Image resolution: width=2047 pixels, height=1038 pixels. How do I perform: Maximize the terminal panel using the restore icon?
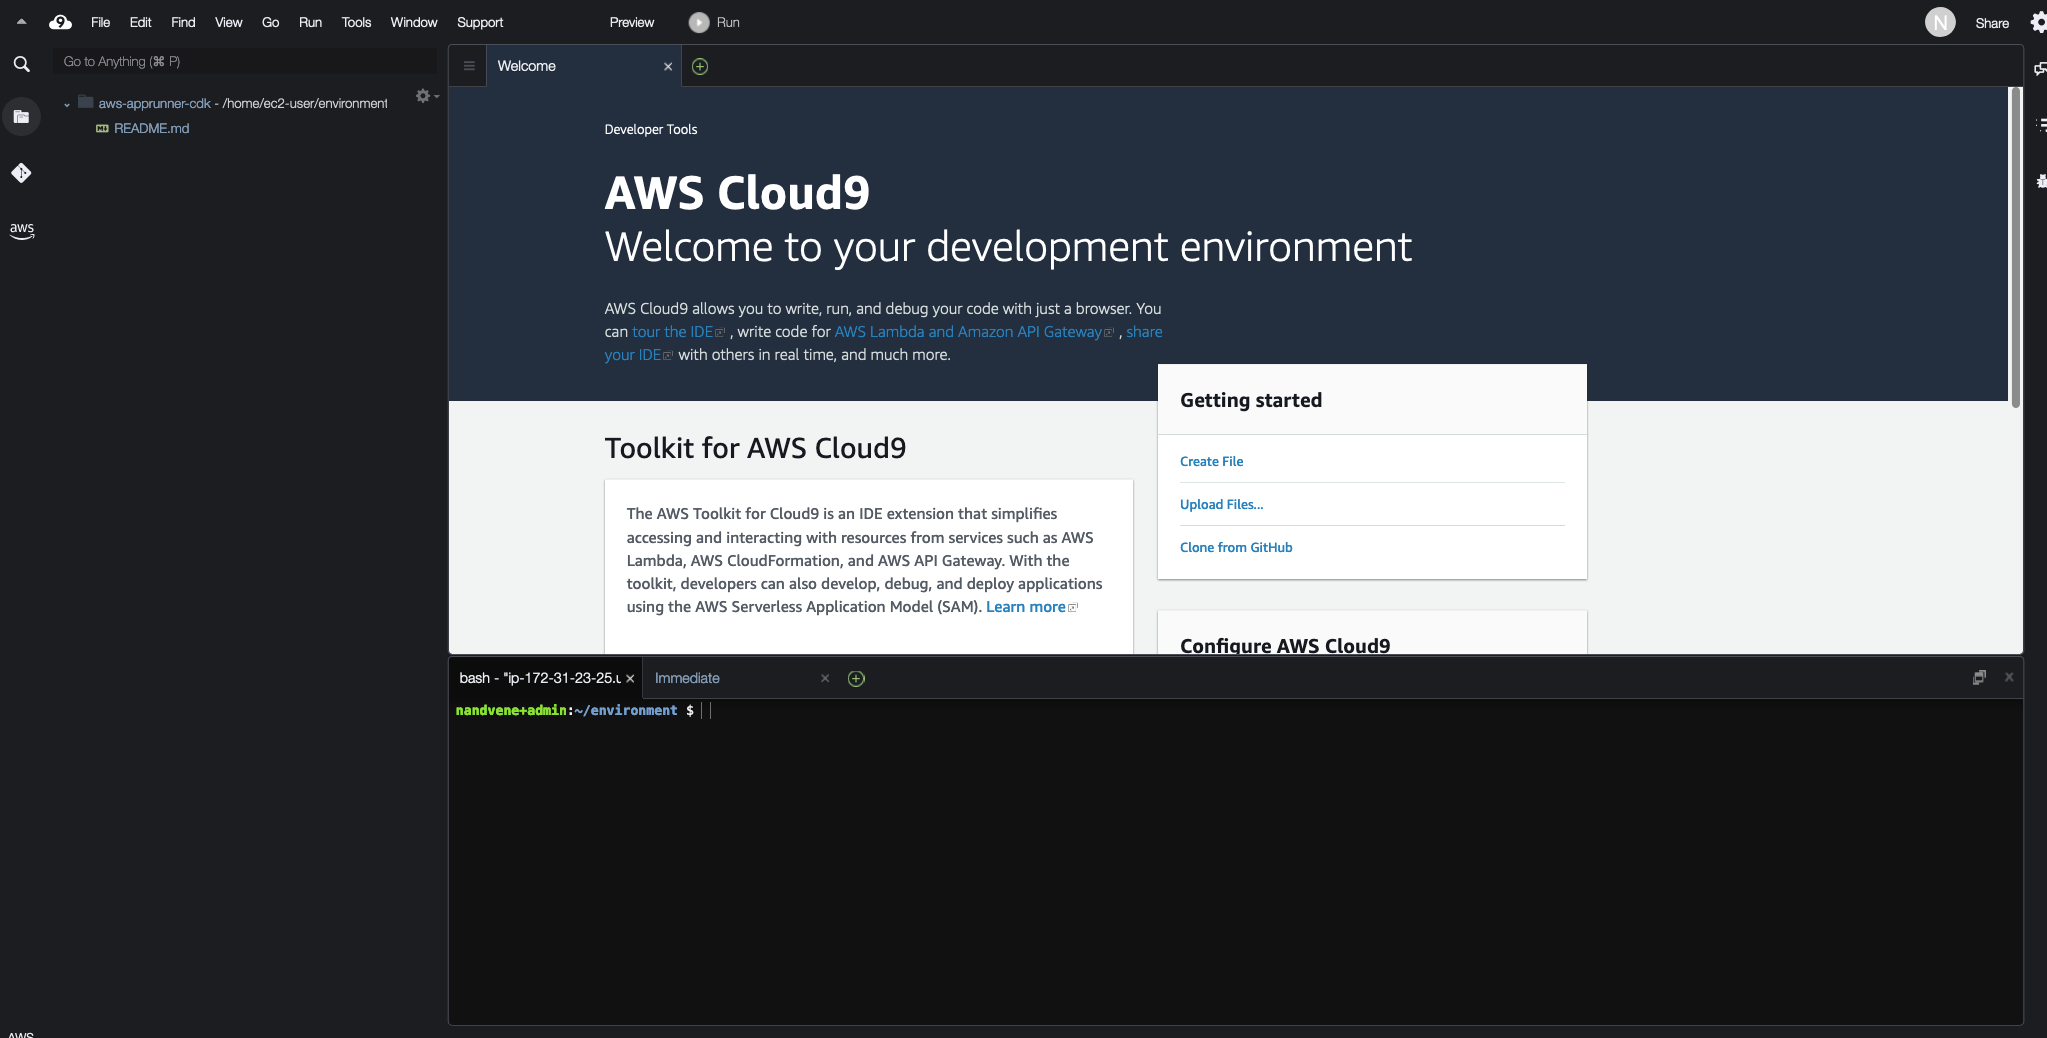1979,677
